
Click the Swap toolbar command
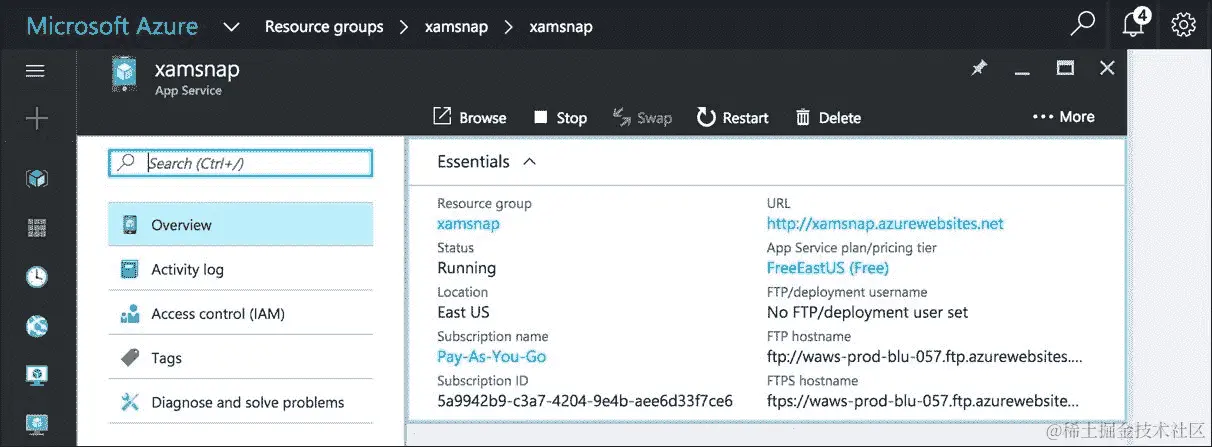642,117
